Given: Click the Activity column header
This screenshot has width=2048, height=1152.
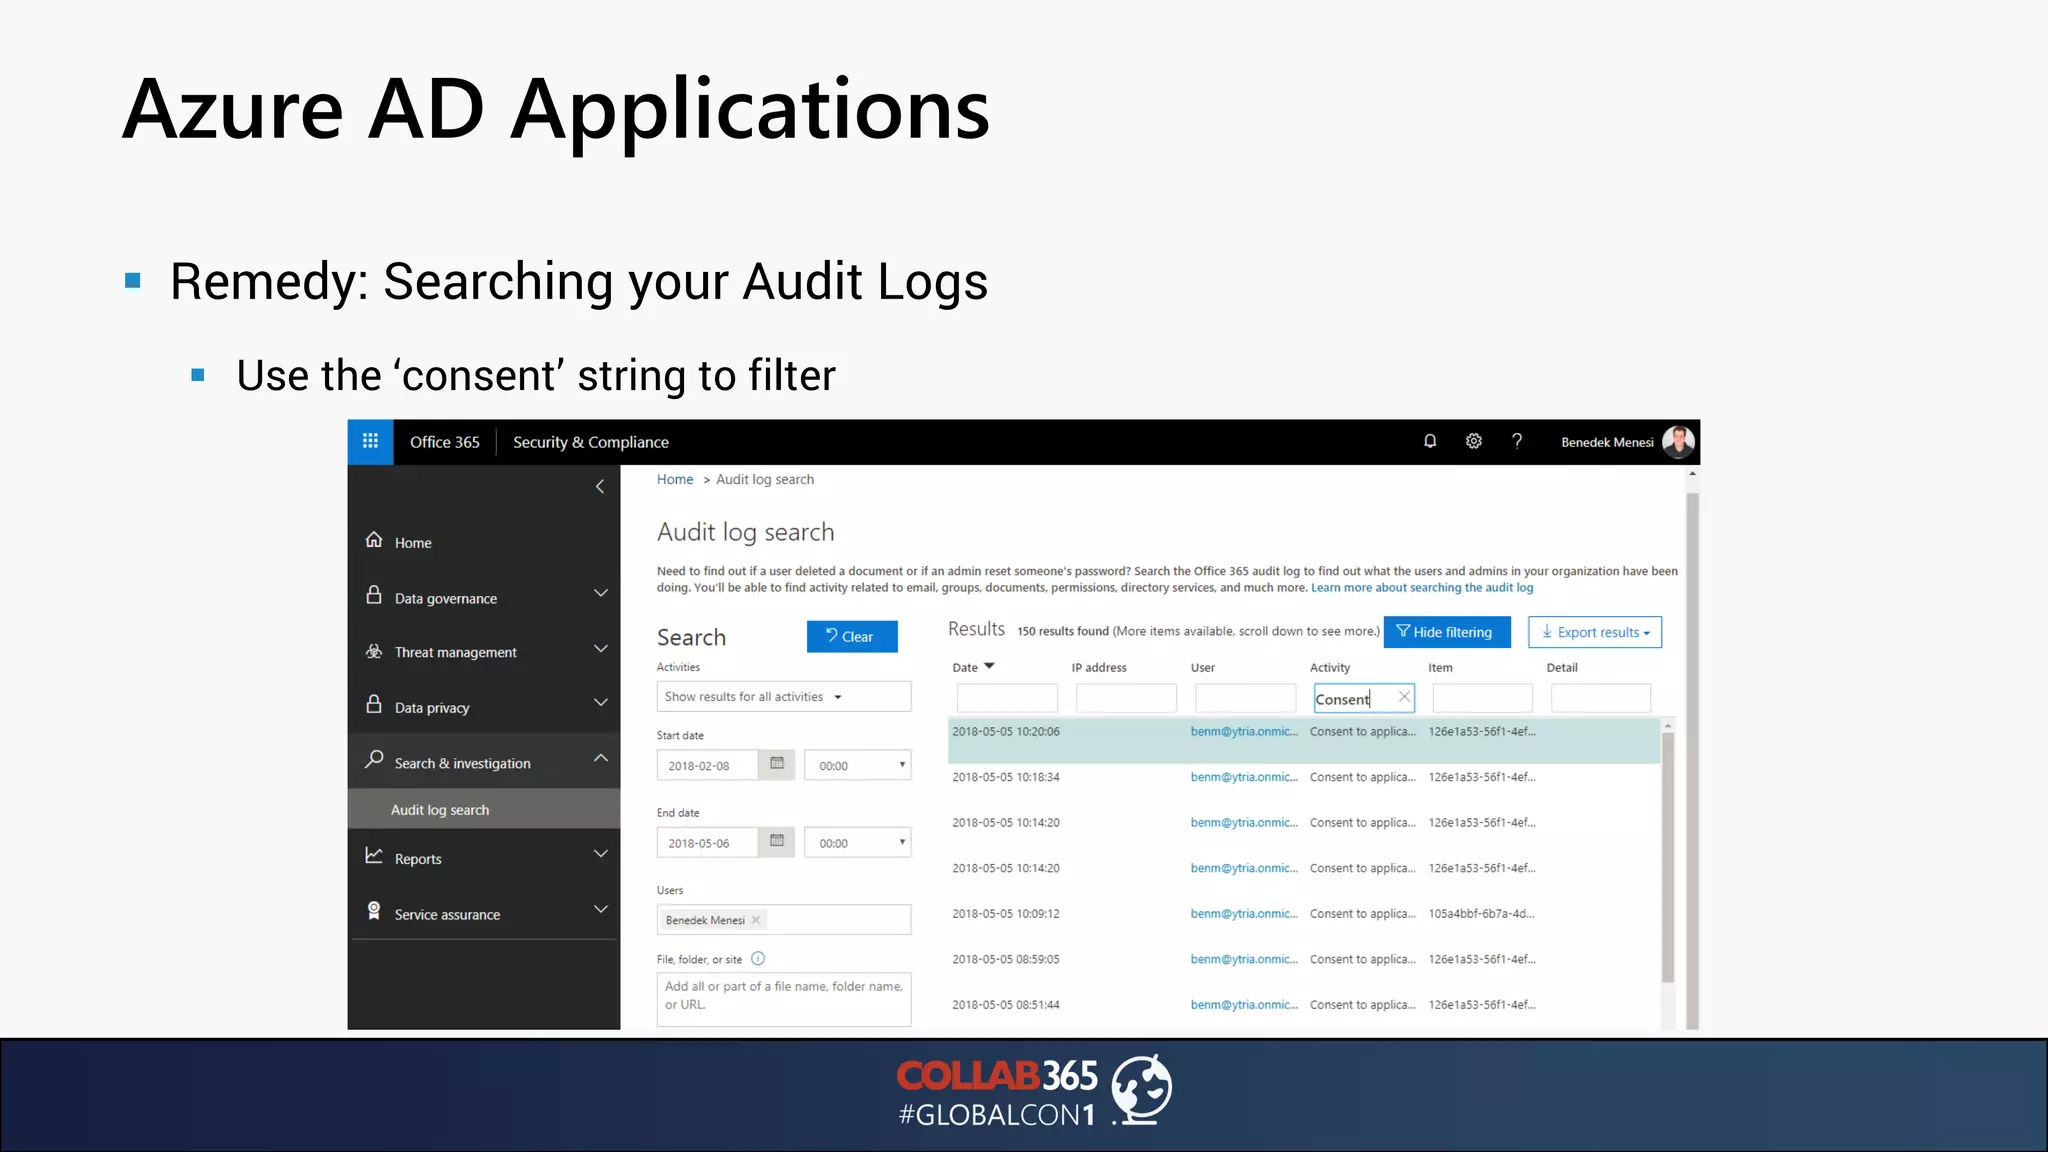Looking at the screenshot, I should pos(1330,668).
